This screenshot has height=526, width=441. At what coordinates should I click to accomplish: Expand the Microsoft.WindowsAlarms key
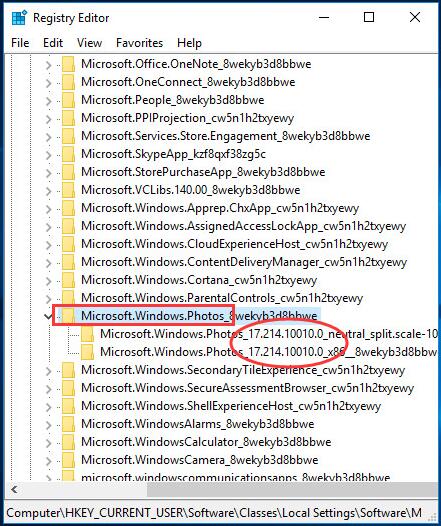tap(49, 424)
